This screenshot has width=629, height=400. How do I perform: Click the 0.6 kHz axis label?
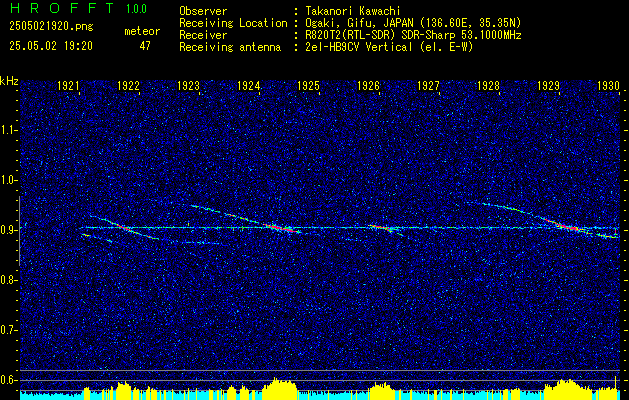8,380
